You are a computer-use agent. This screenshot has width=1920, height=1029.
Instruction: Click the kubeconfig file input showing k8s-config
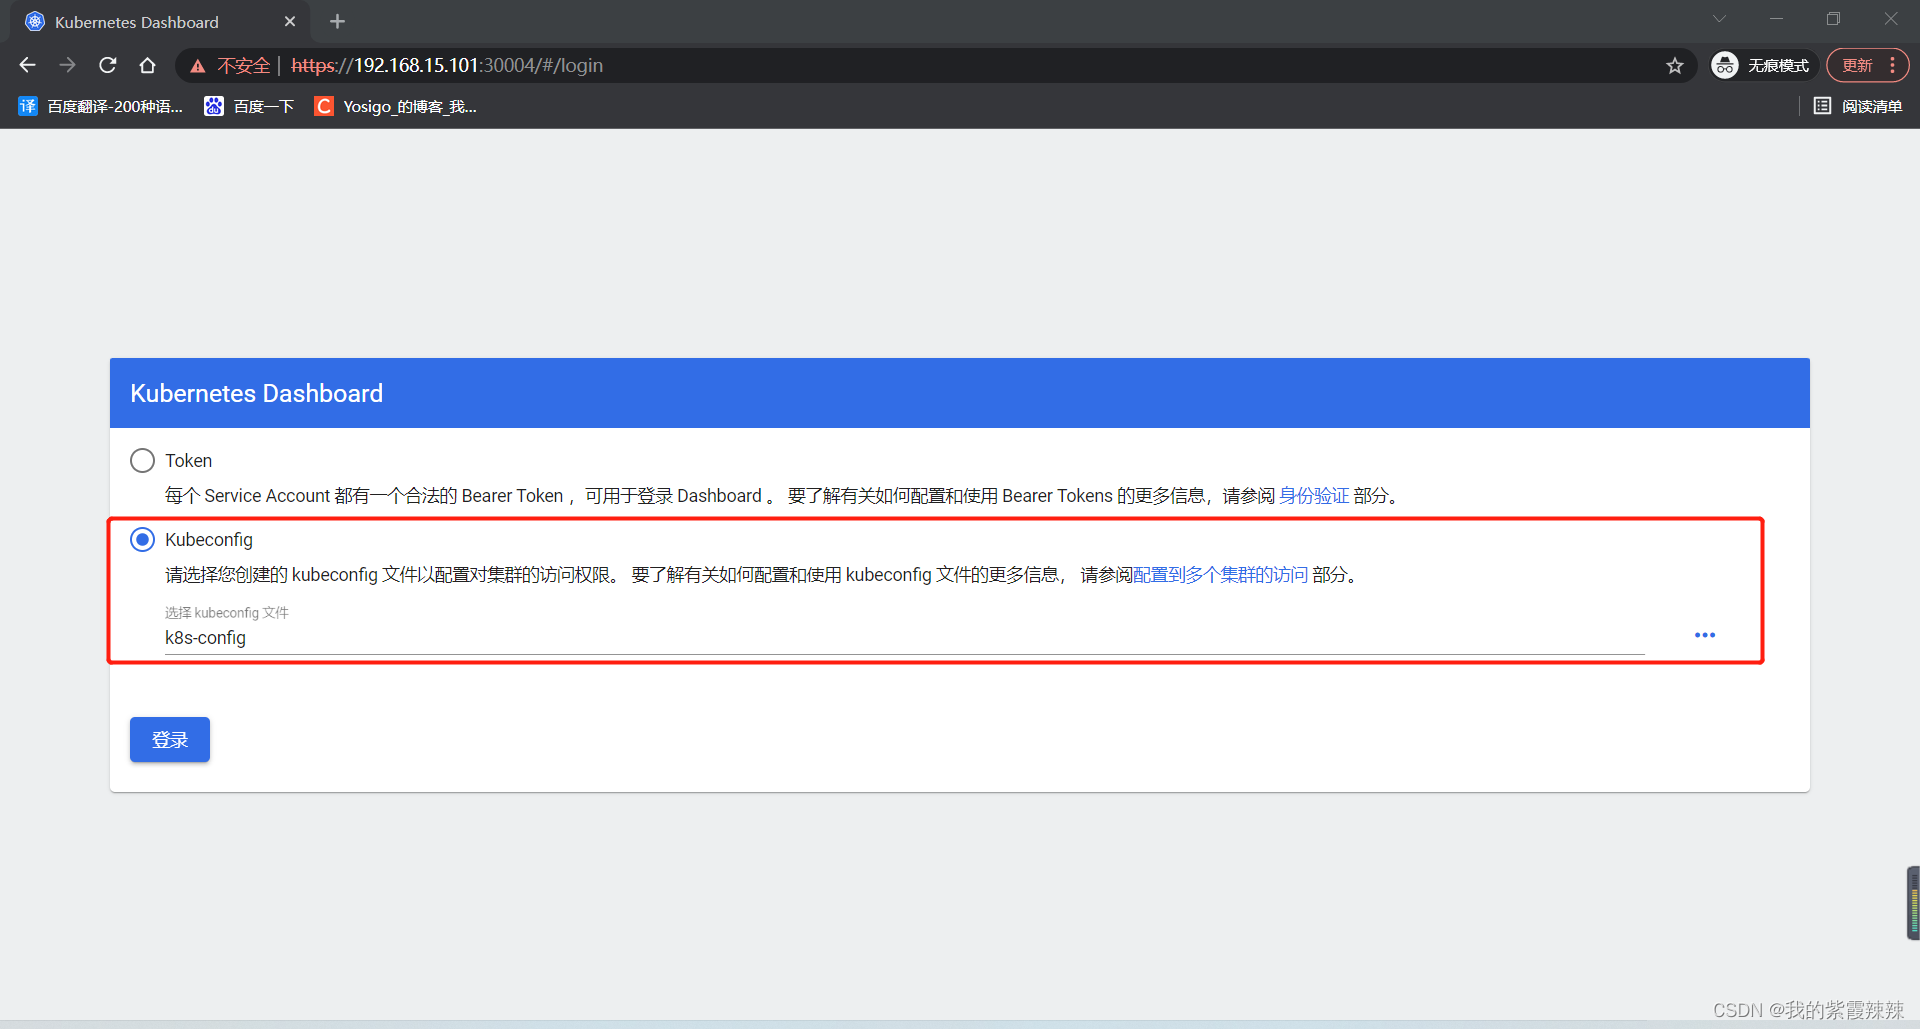coord(905,637)
